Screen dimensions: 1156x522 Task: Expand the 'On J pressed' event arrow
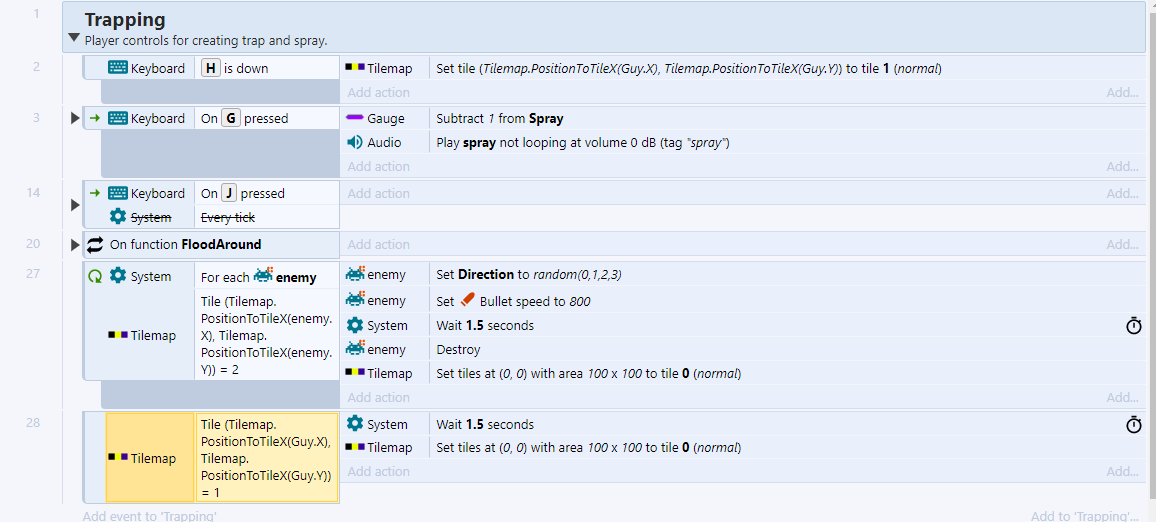[75, 205]
